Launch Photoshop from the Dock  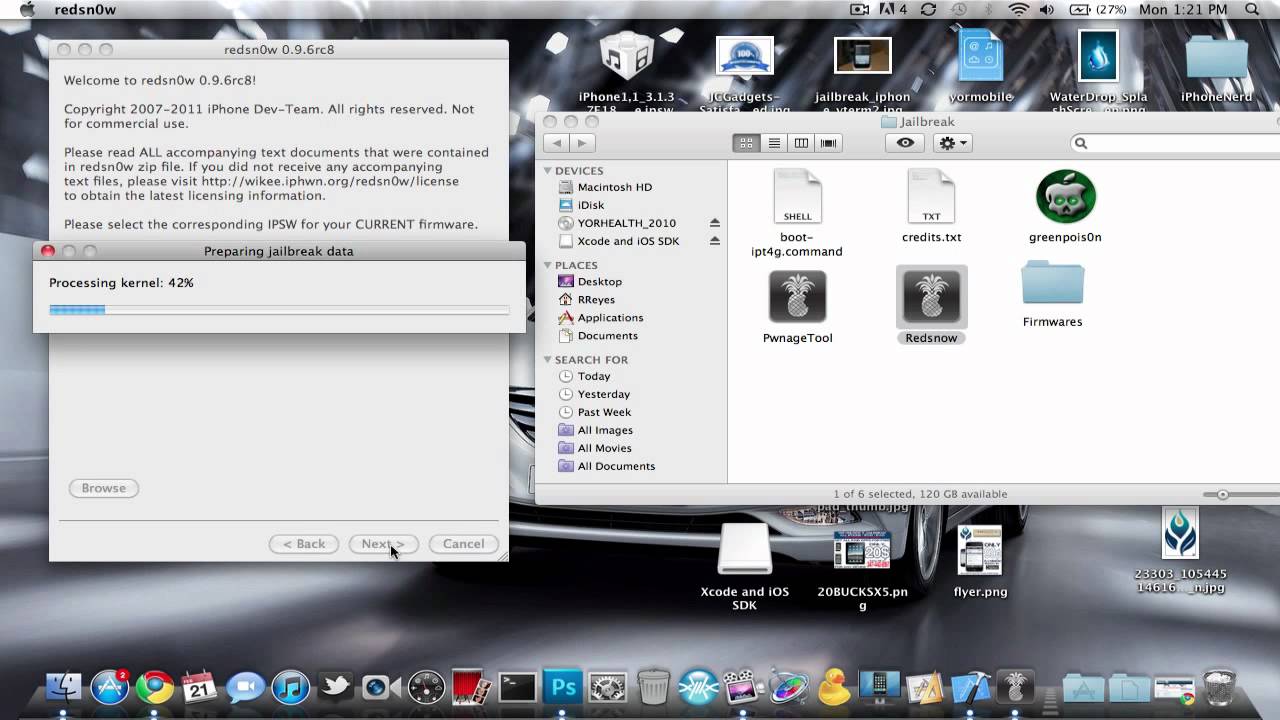(563, 687)
